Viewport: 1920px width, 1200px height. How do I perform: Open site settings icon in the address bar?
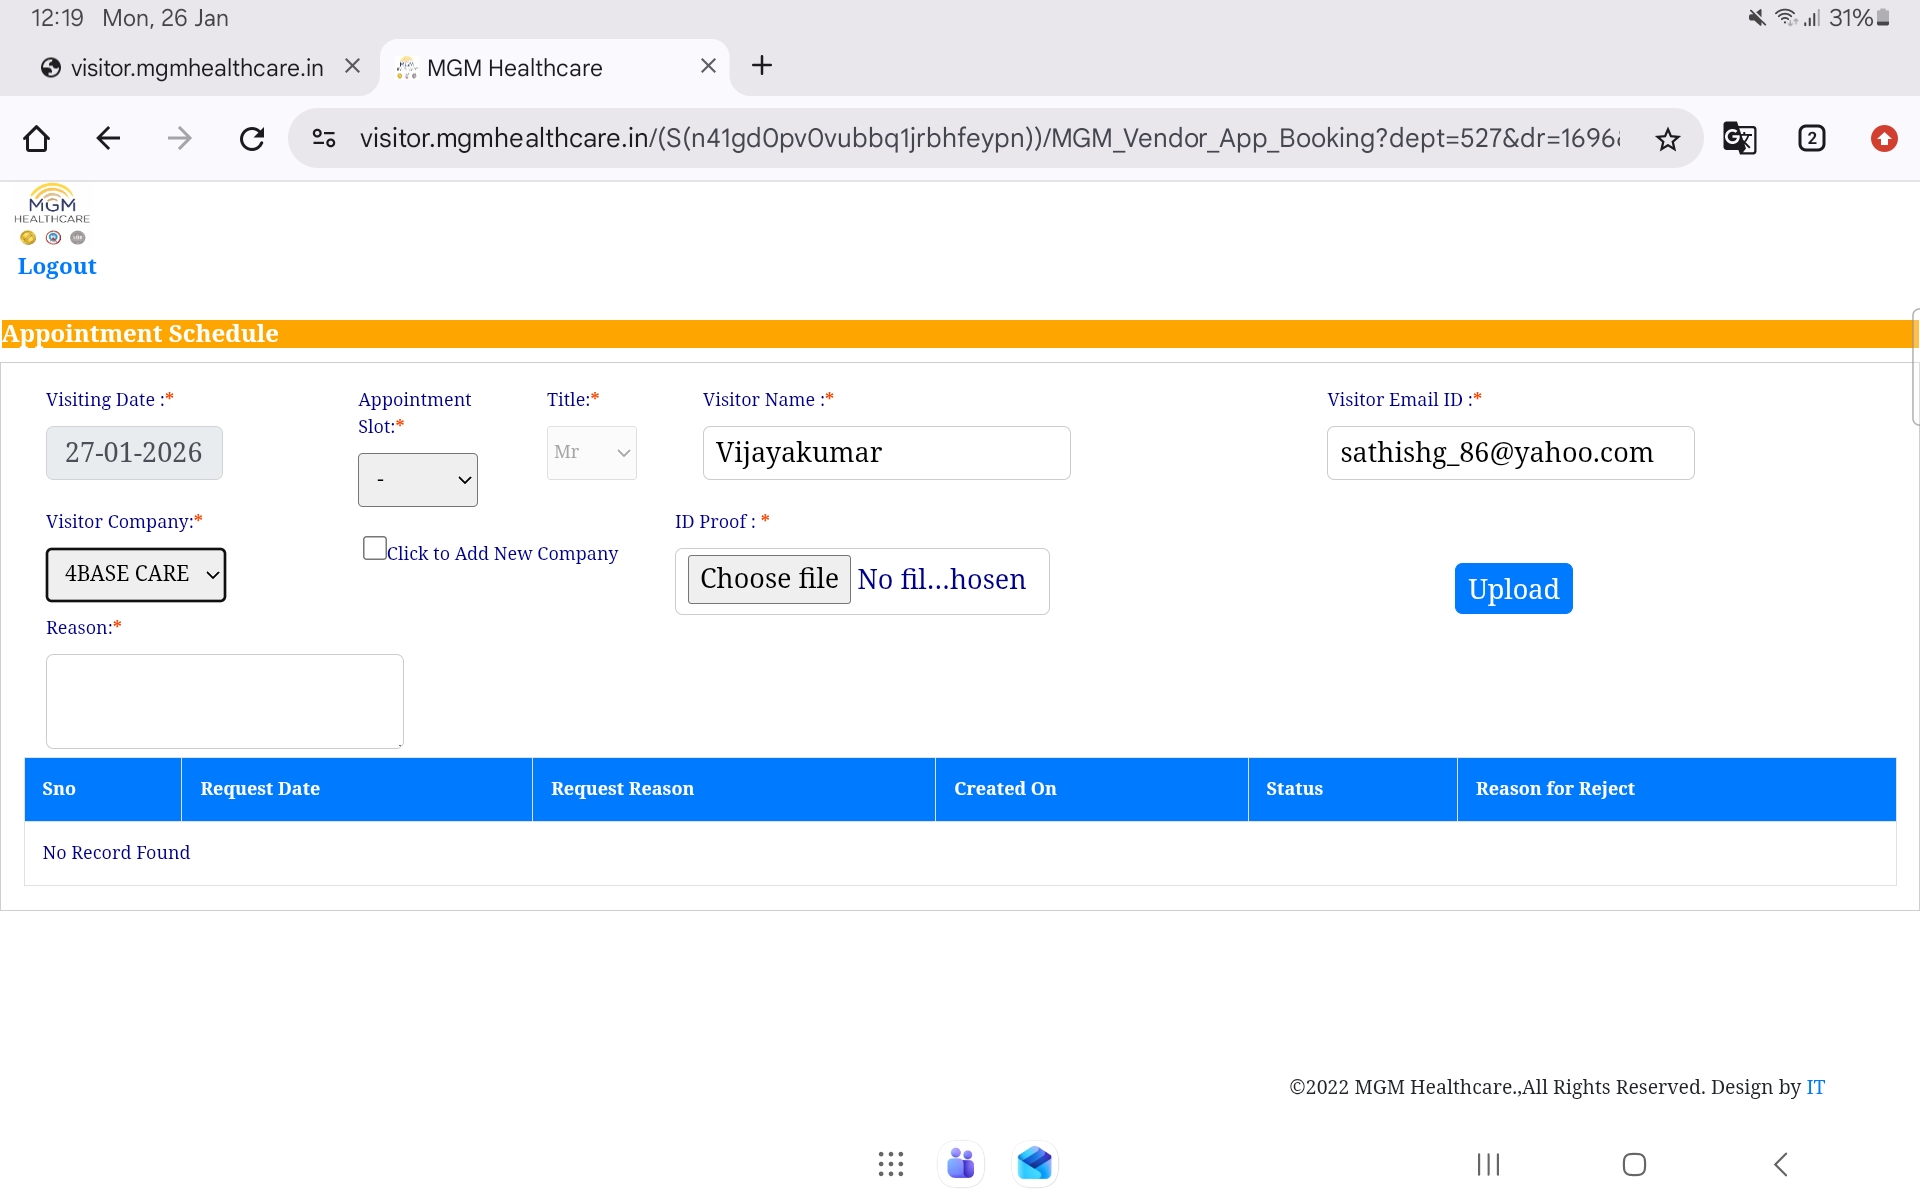(x=324, y=138)
